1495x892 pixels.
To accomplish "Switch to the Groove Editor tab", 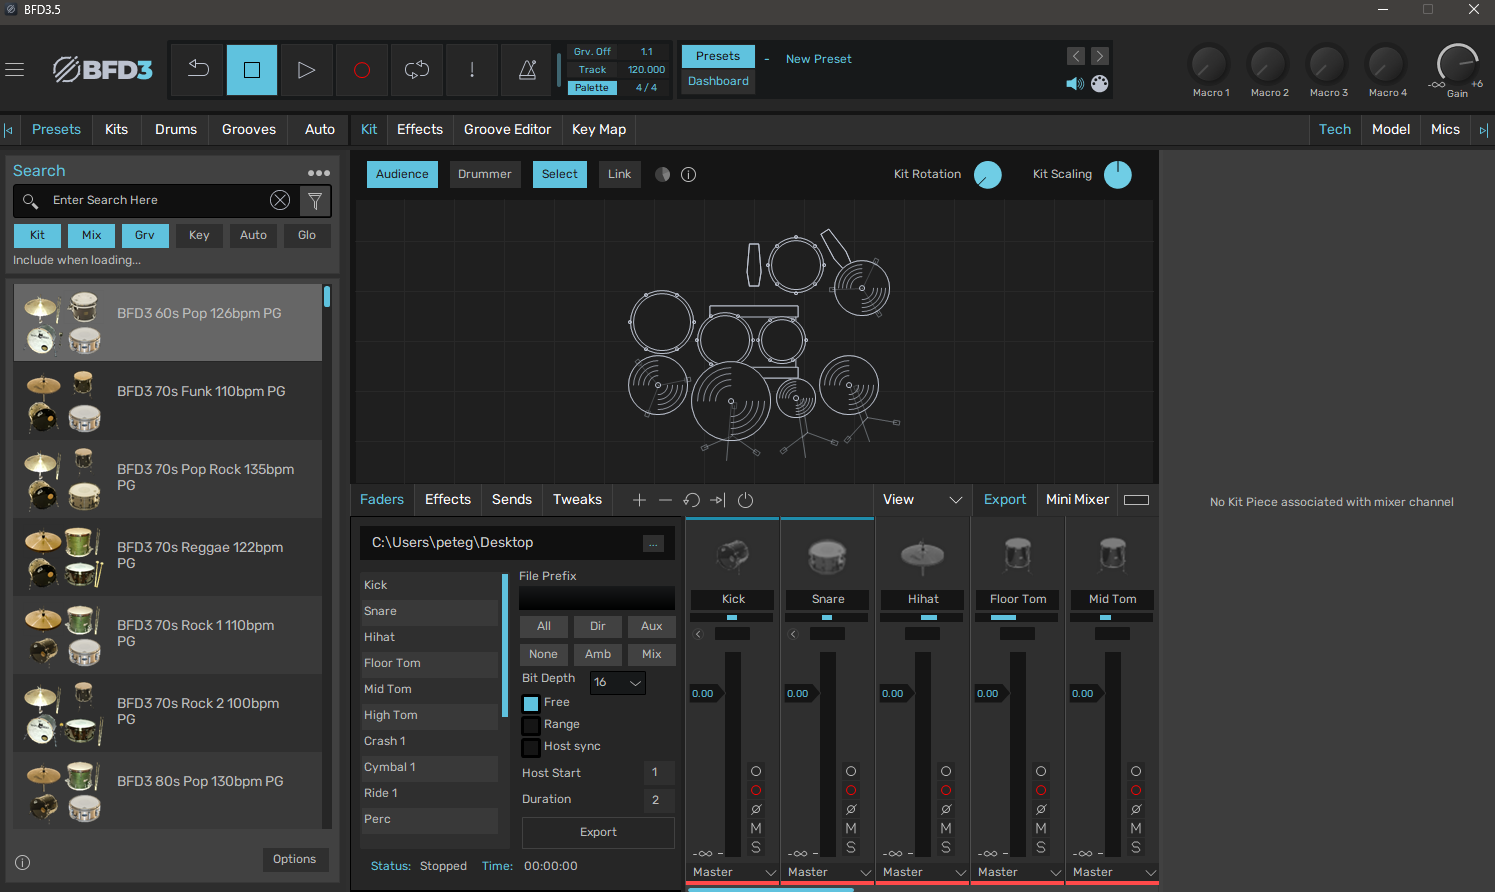I will (507, 130).
